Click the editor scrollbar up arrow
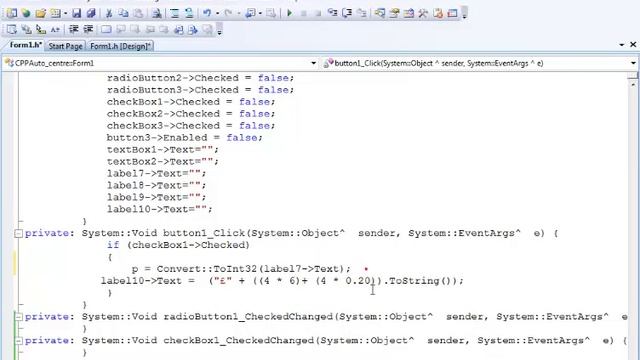The width and height of the screenshot is (640, 360). pyautogui.click(x=633, y=84)
